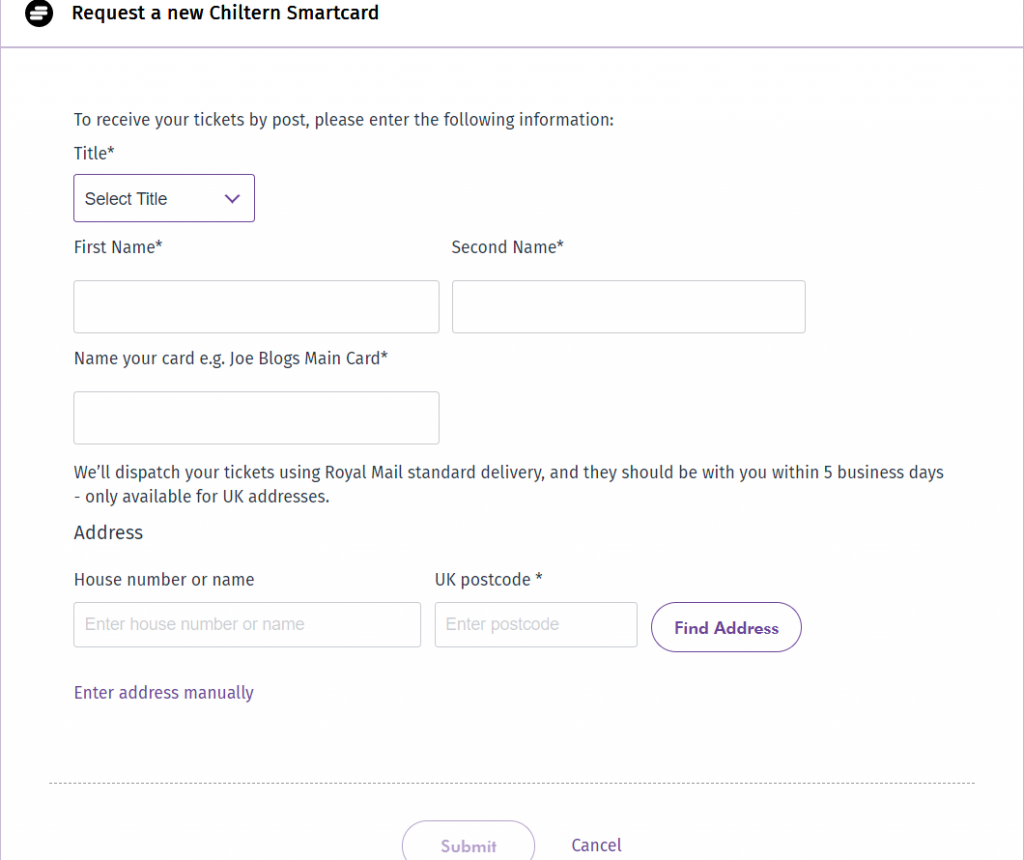Click the Find Address button
The image size is (1024, 860).
pos(726,627)
